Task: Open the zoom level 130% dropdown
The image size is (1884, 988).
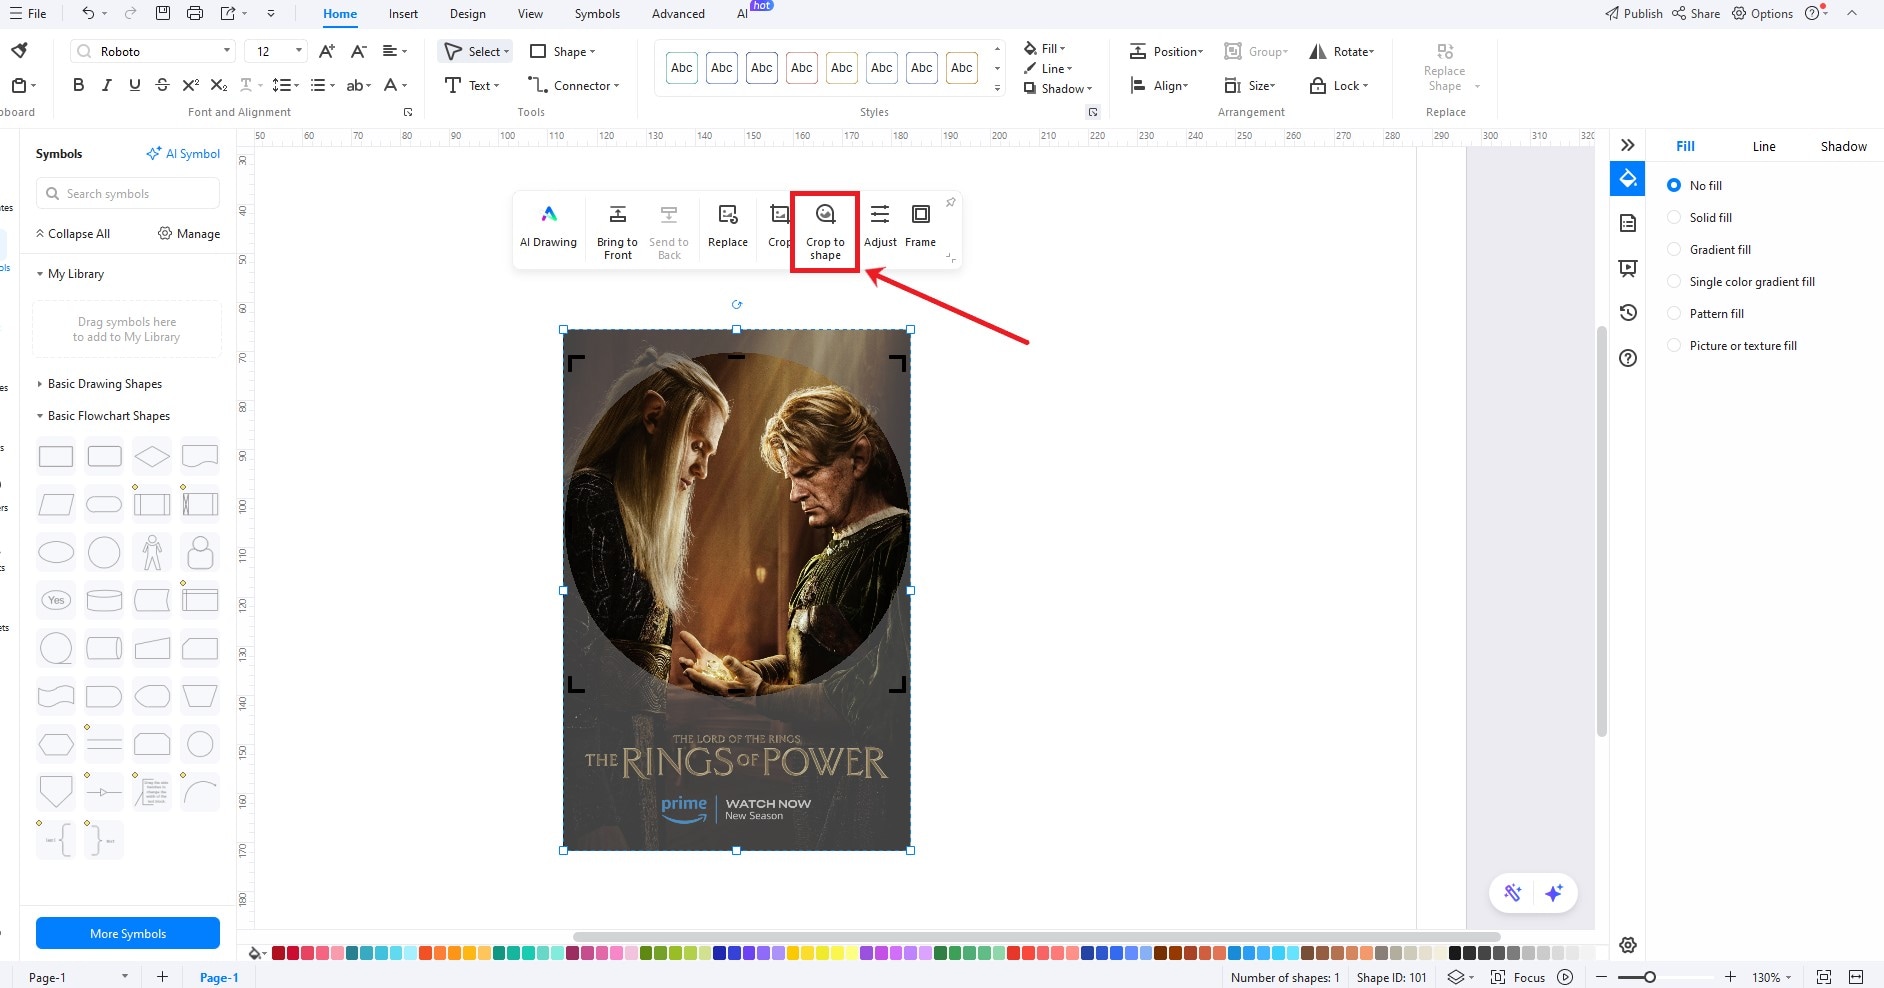Action: pyautogui.click(x=1771, y=977)
